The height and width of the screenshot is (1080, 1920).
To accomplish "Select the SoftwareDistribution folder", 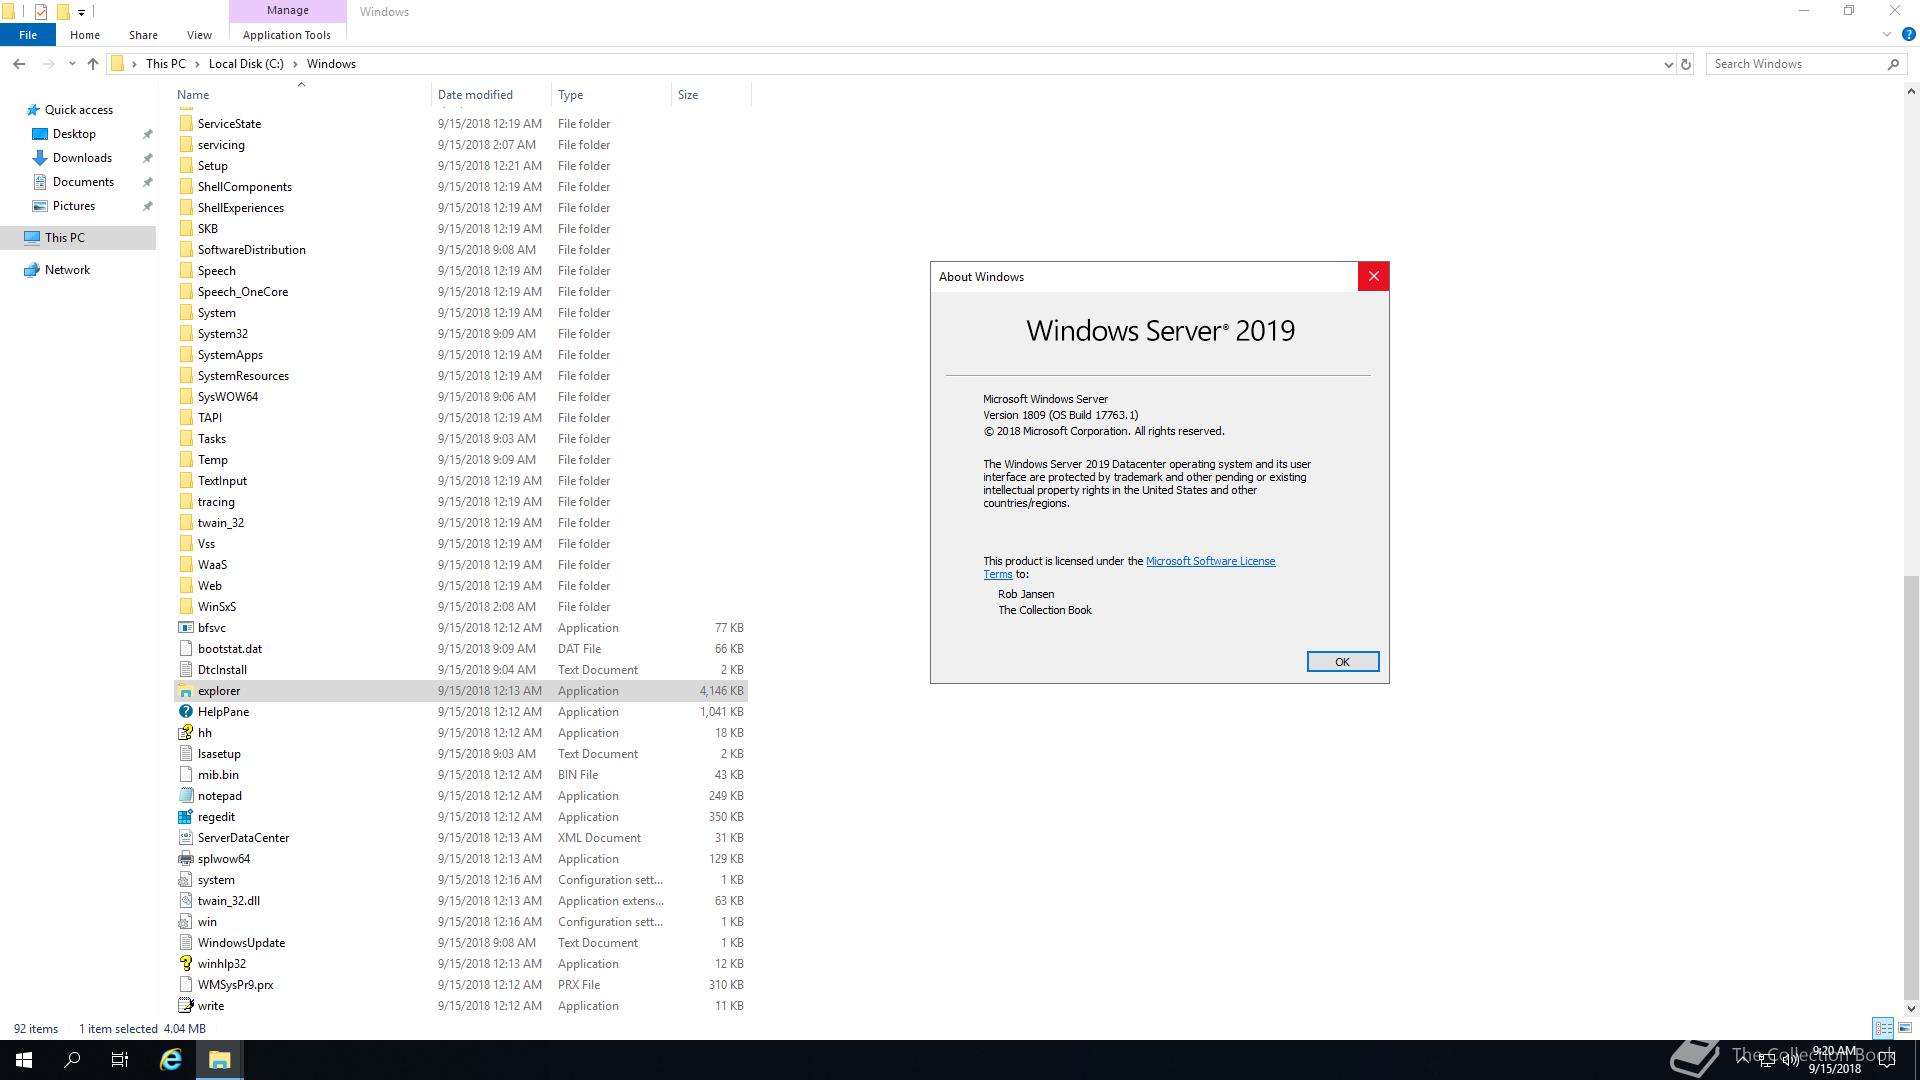I will click(461, 250).
